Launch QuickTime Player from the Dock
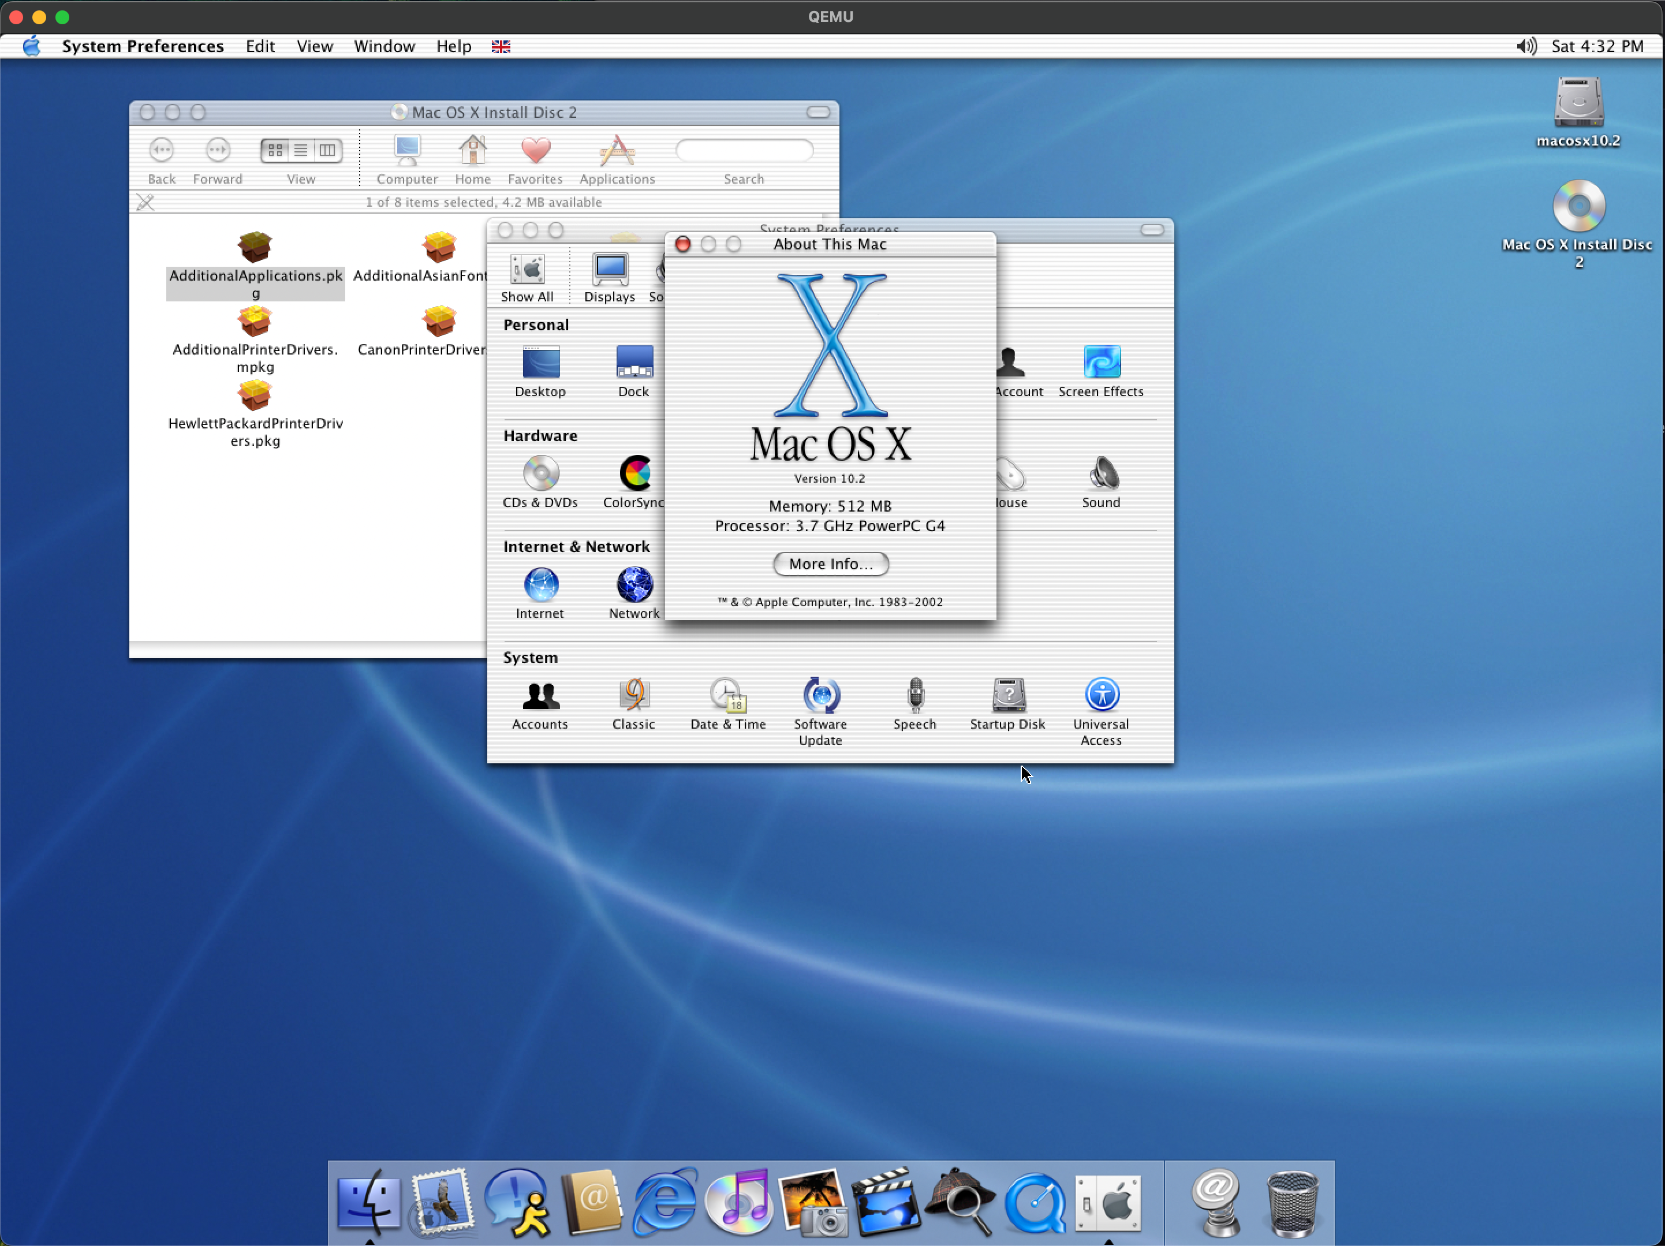 (1035, 1202)
